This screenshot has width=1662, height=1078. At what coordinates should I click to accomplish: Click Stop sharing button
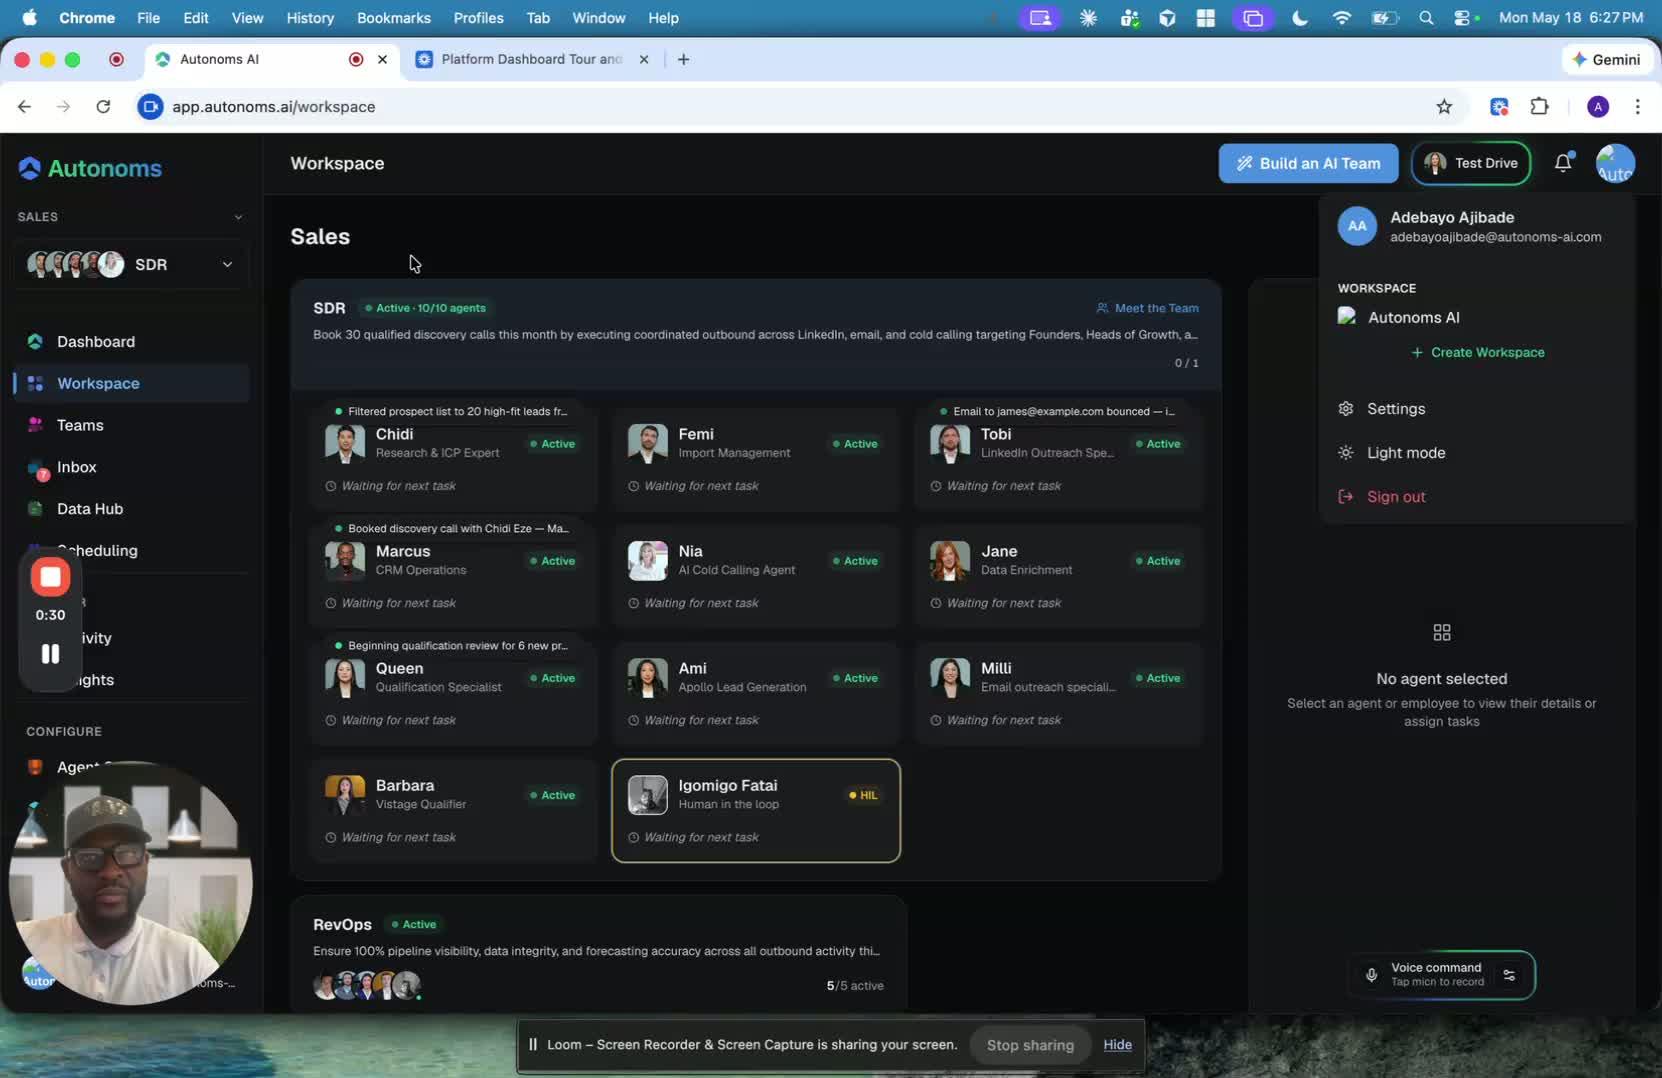[1030, 1044]
